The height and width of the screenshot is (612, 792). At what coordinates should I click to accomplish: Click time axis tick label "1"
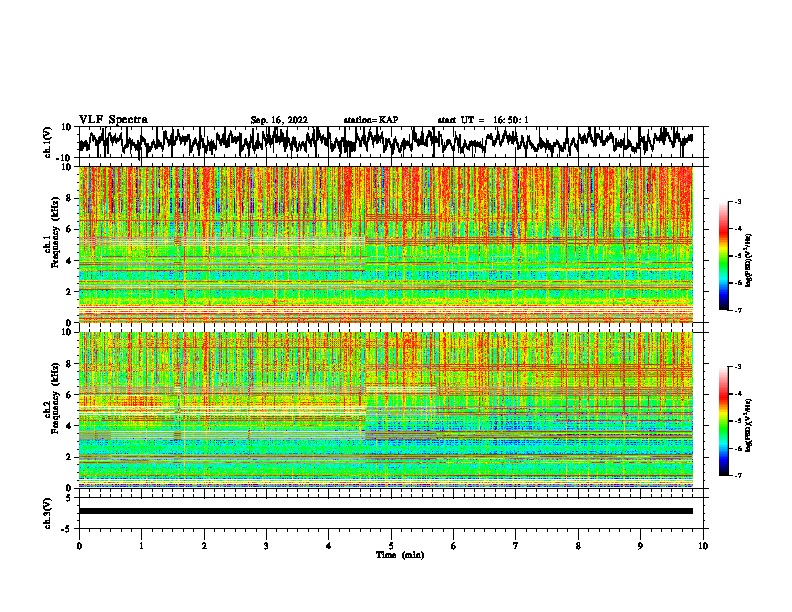[141, 546]
